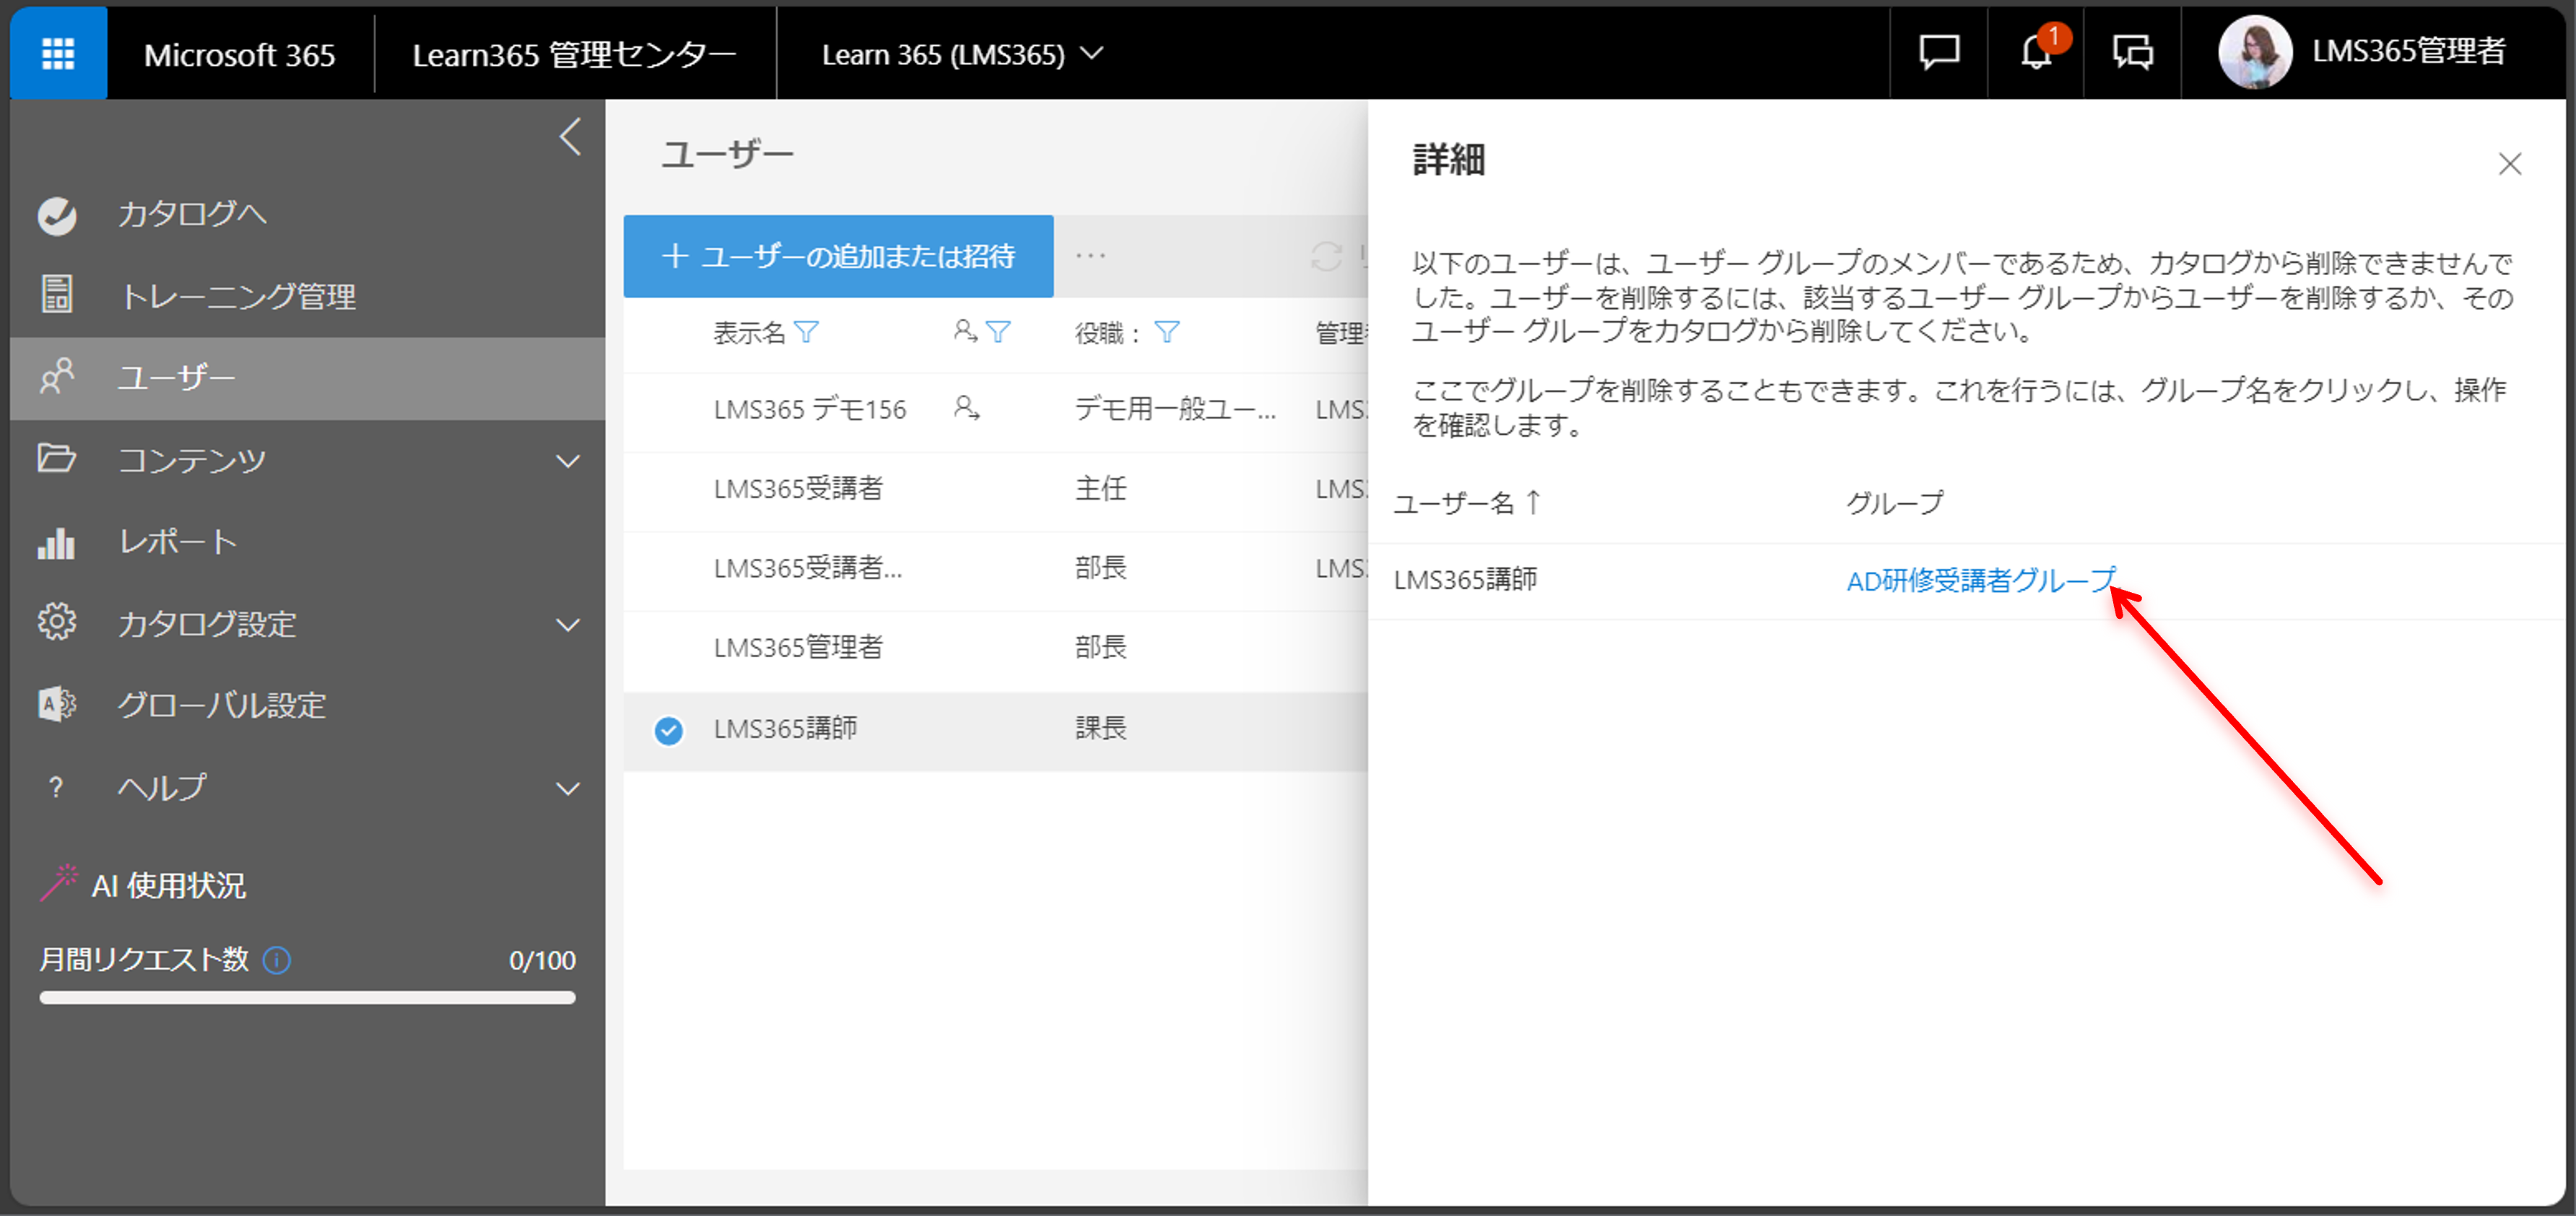This screenshot has height=1216, width=2576.
Task: Open the Microsoft 365 app launcher grid
Action: click(x=58, y=53)
